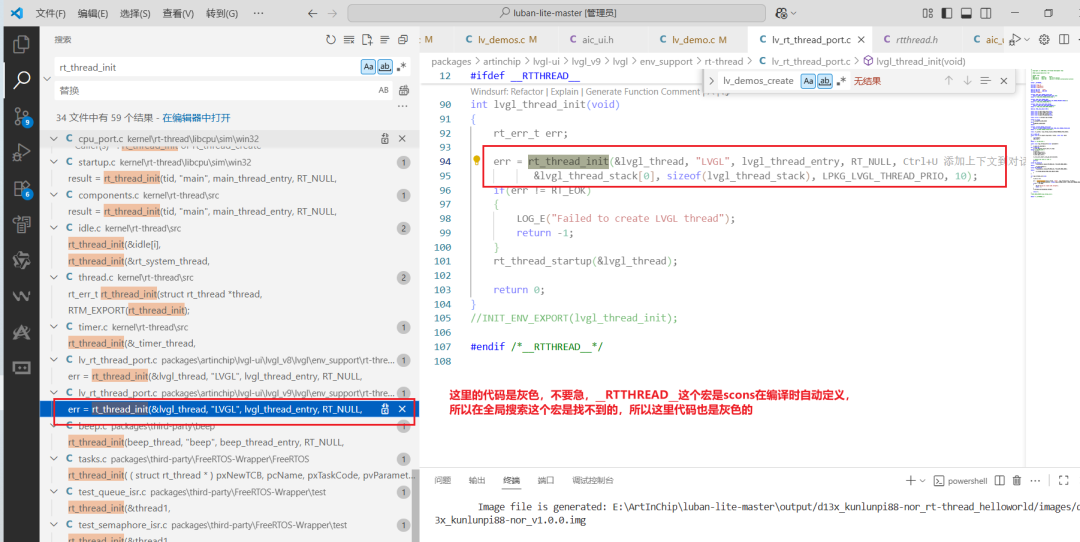
Task: Close the editor find widget
Action: (x=1004, y=81)
